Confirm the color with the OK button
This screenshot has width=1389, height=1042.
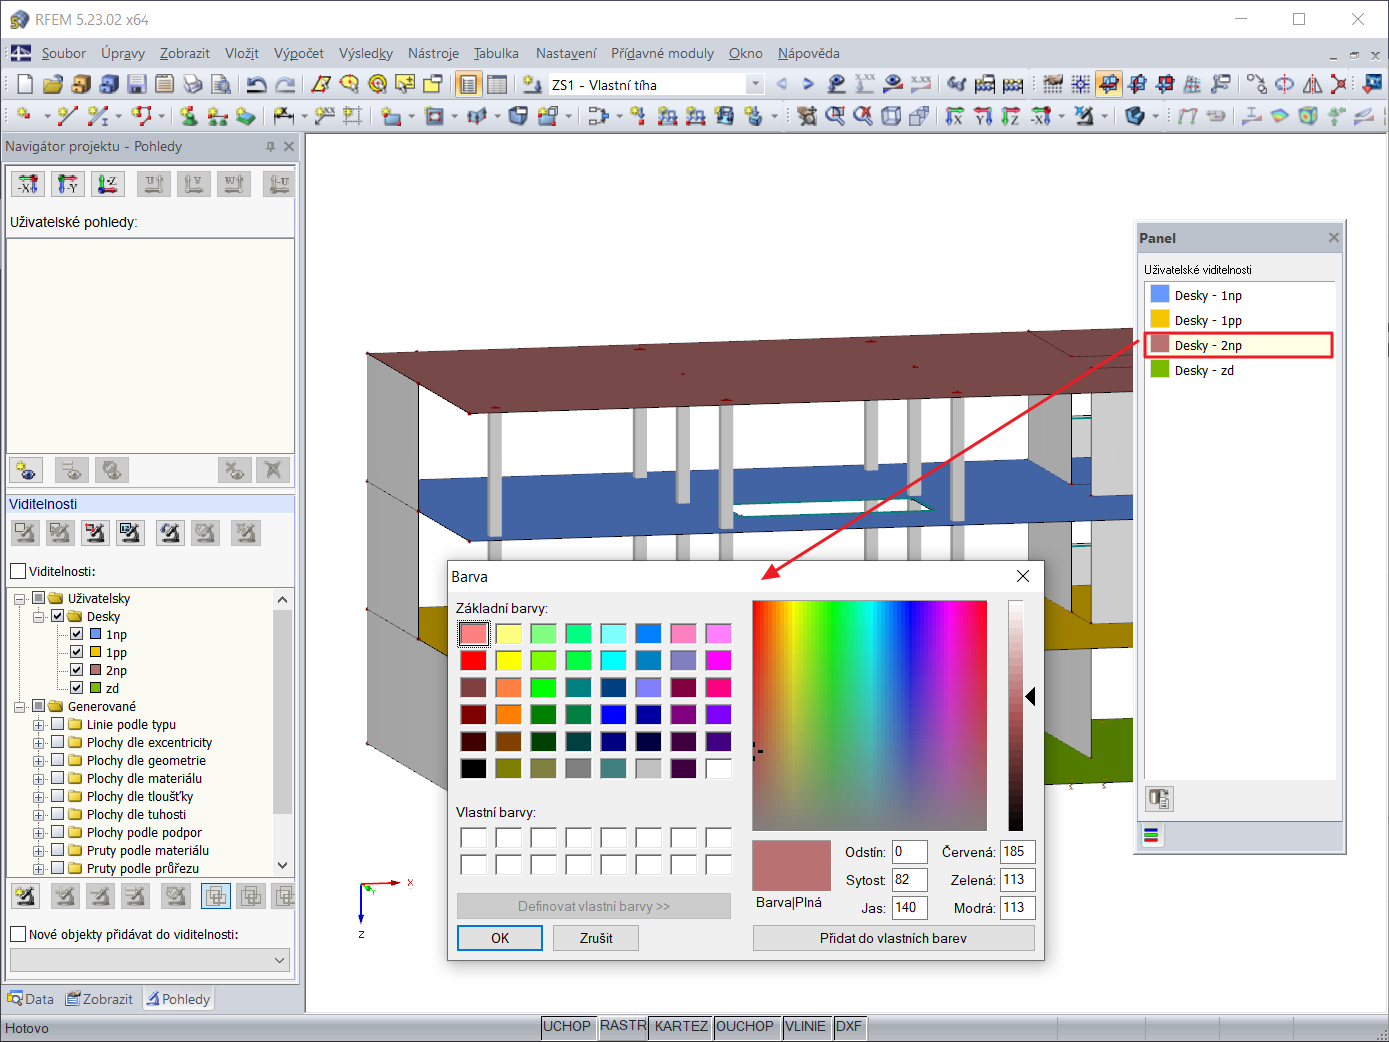[x=500, y=938]
